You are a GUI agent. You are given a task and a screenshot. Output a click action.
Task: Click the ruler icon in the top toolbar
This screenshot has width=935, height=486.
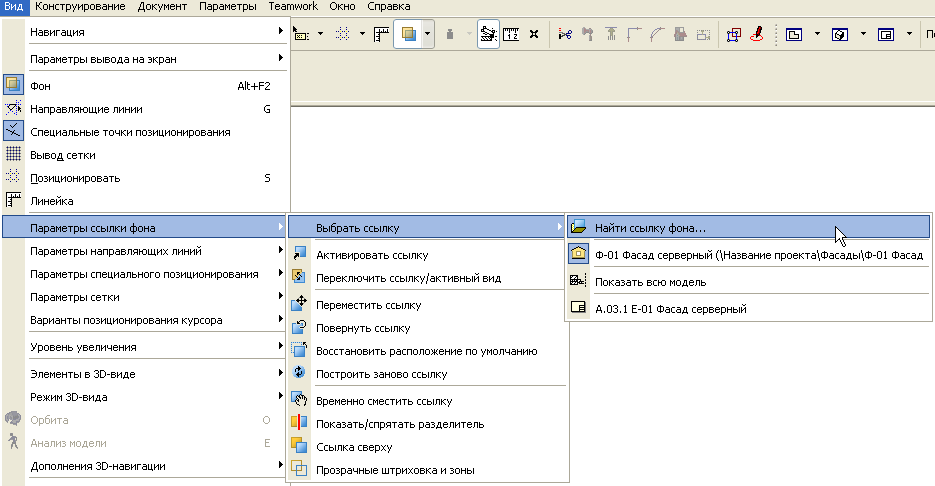pos(381,33)
